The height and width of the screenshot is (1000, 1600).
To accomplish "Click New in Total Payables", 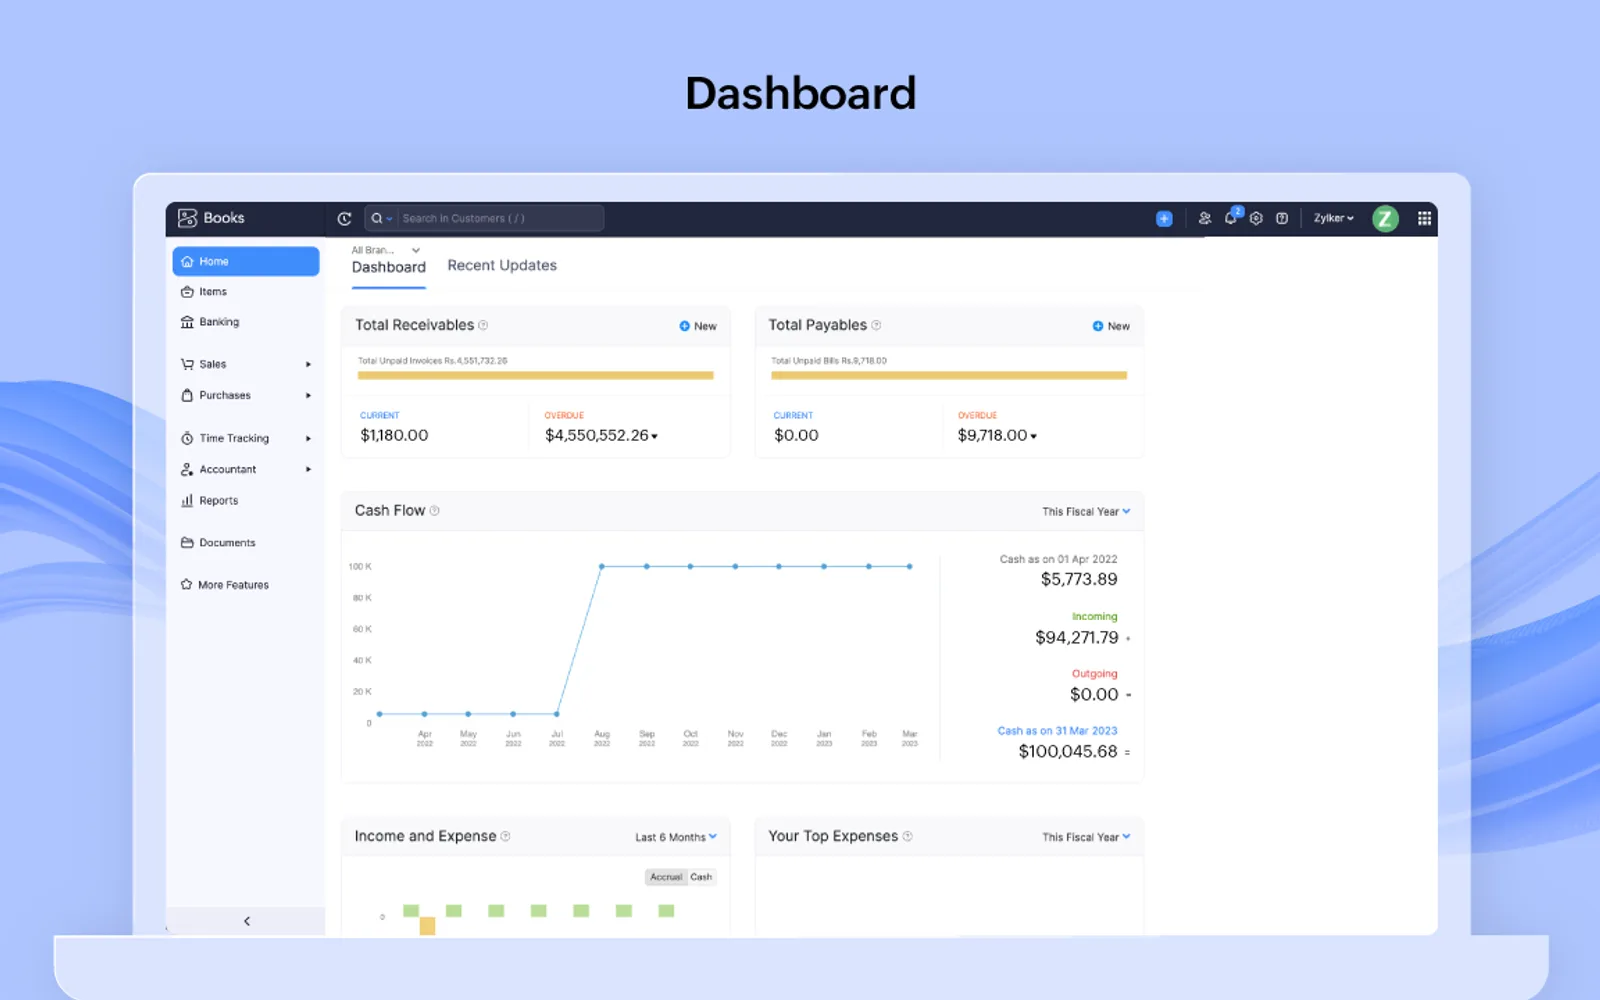I will 1111,326.
